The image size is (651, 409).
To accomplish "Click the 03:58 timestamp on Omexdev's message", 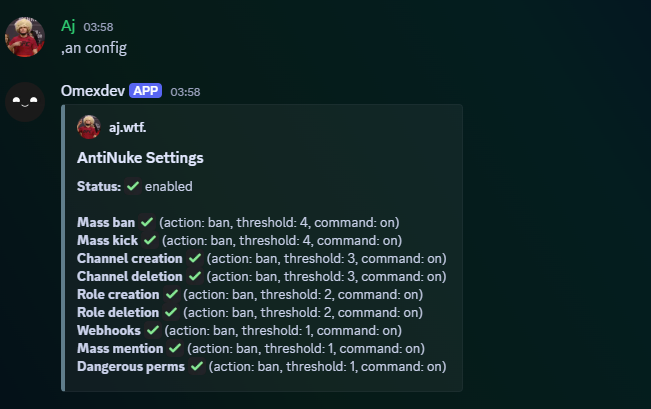I will point(185,92).
